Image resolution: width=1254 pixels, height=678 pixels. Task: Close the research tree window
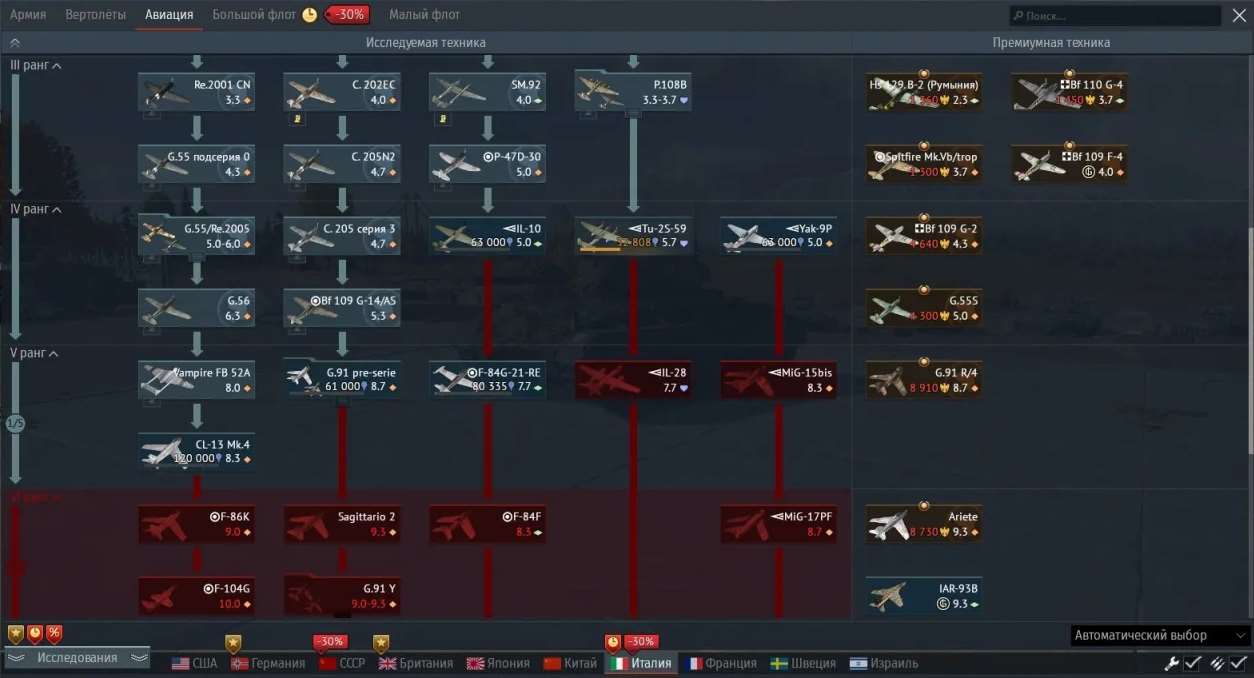(x=1239, y=15)
